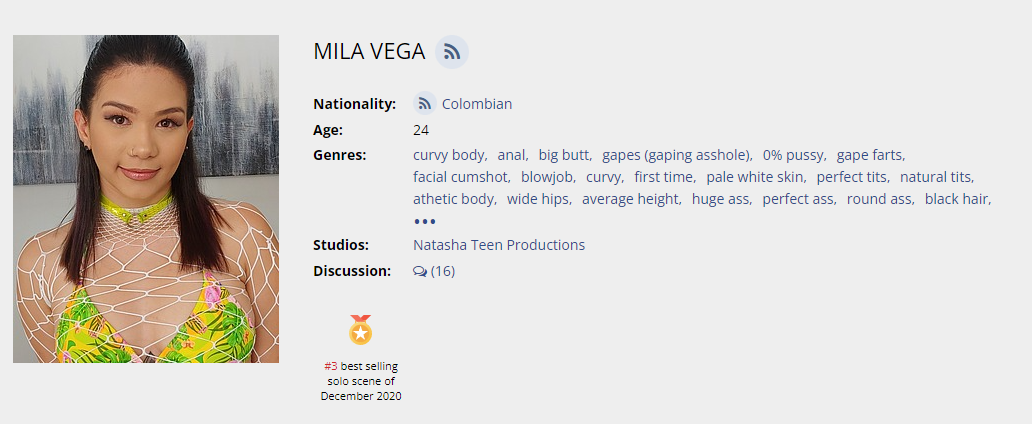Expand the full genres list via the ellipsis

tap(425, 221)
